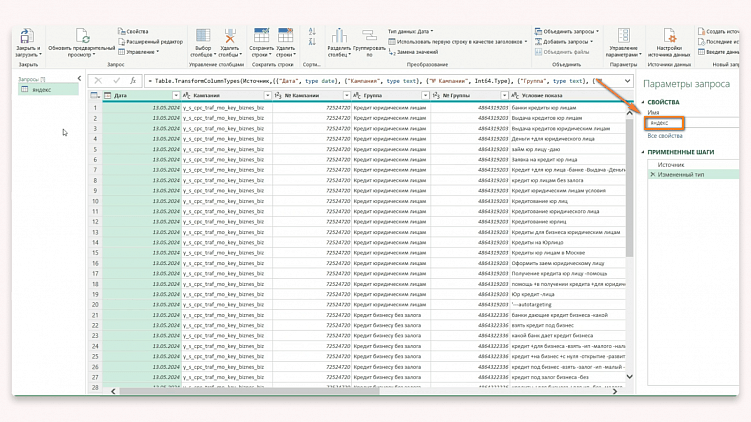Expand the formula bar with chevron

coord(626,80)
